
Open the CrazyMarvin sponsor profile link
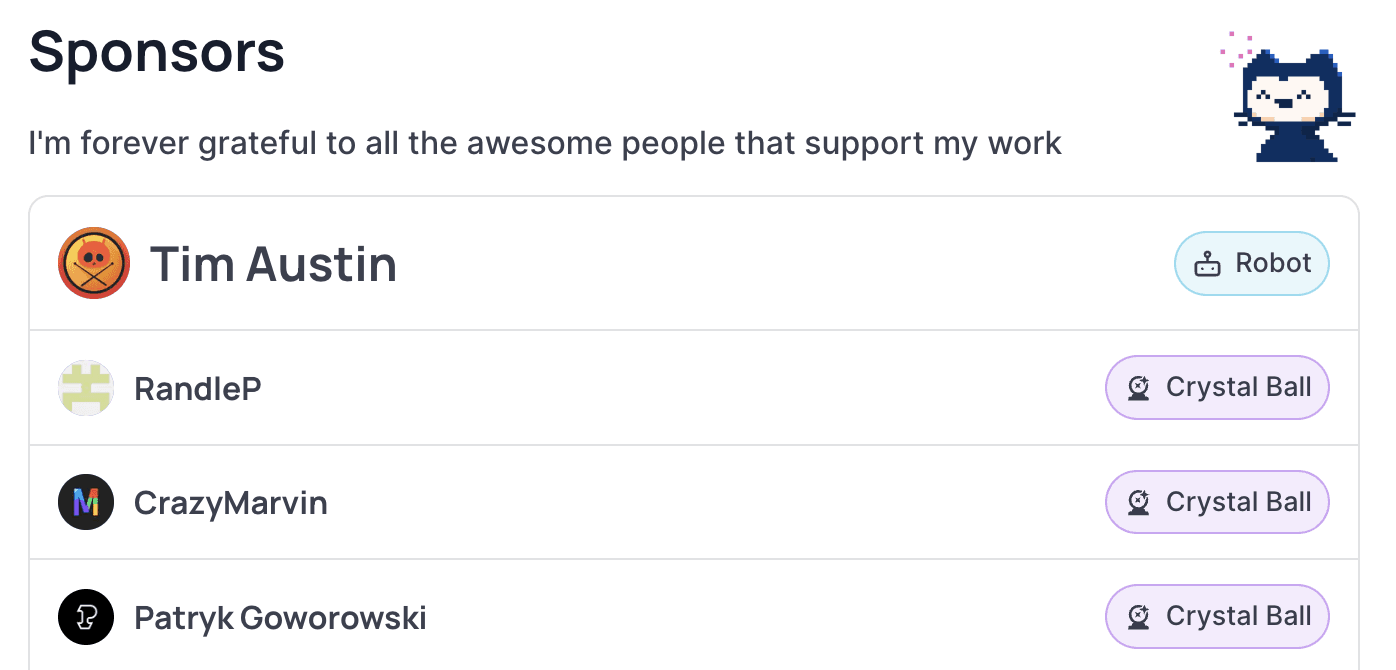(231, 502)
